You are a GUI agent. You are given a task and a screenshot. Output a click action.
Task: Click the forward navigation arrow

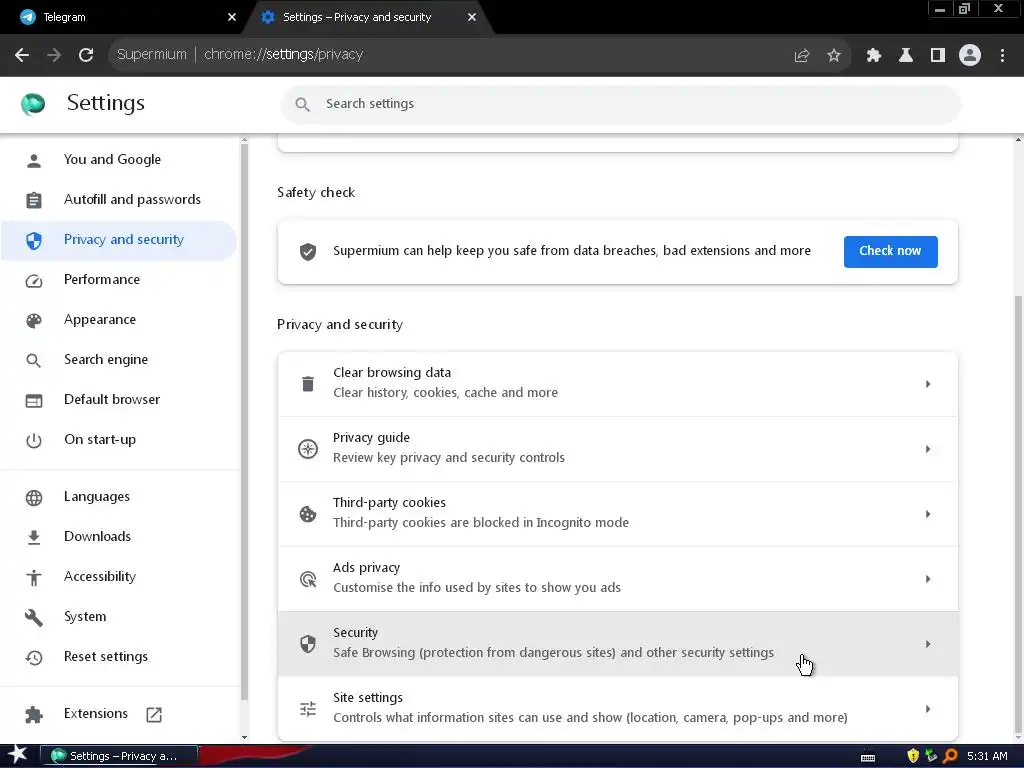click(x=54, y=55)
